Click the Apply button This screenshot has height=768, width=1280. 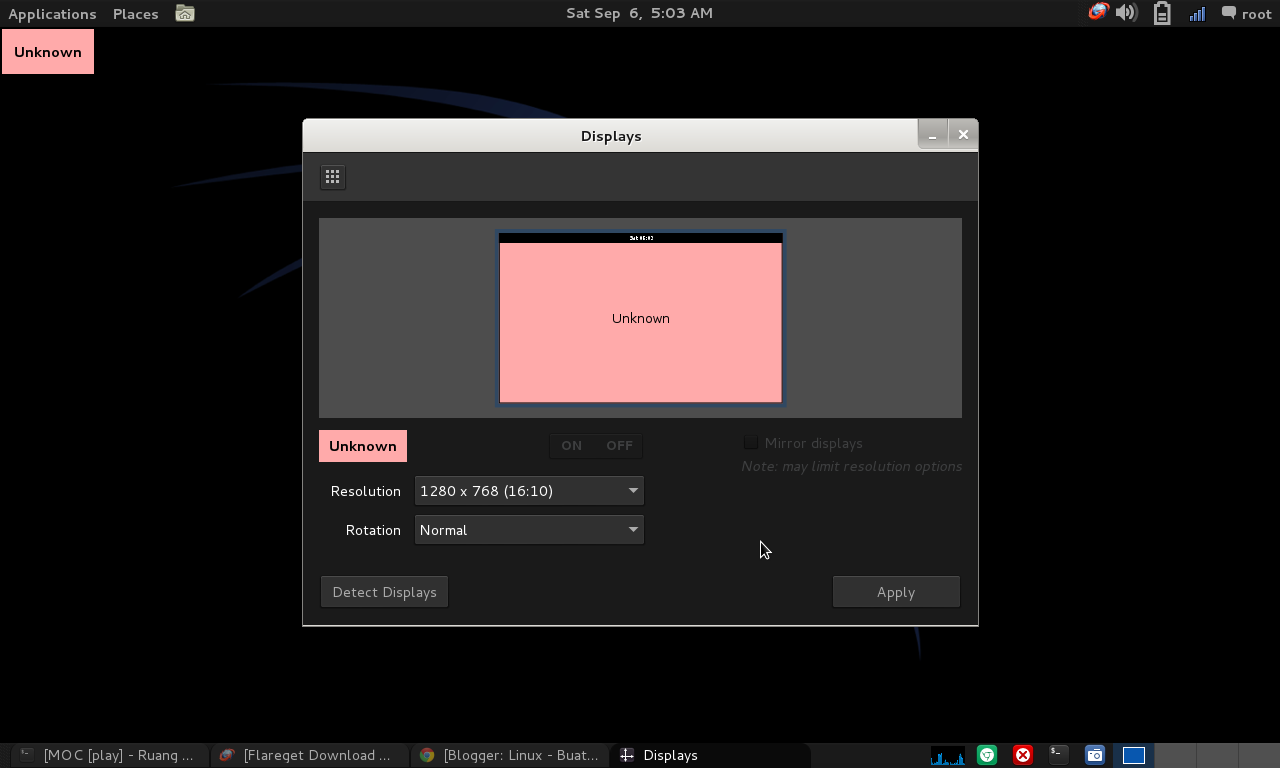[x=896, y=592]
